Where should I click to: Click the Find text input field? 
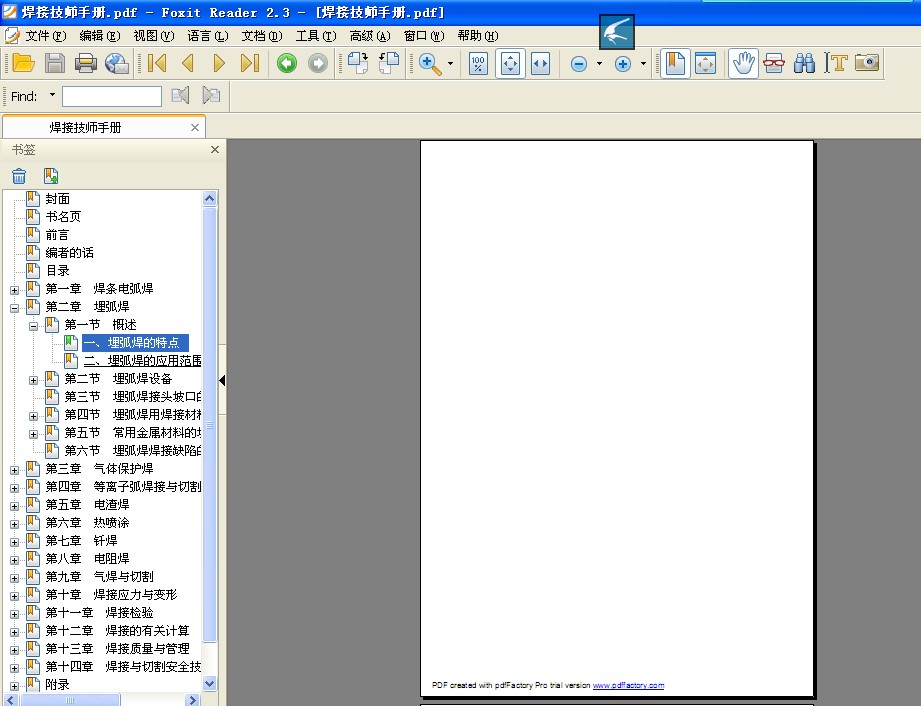pos(112,96)
